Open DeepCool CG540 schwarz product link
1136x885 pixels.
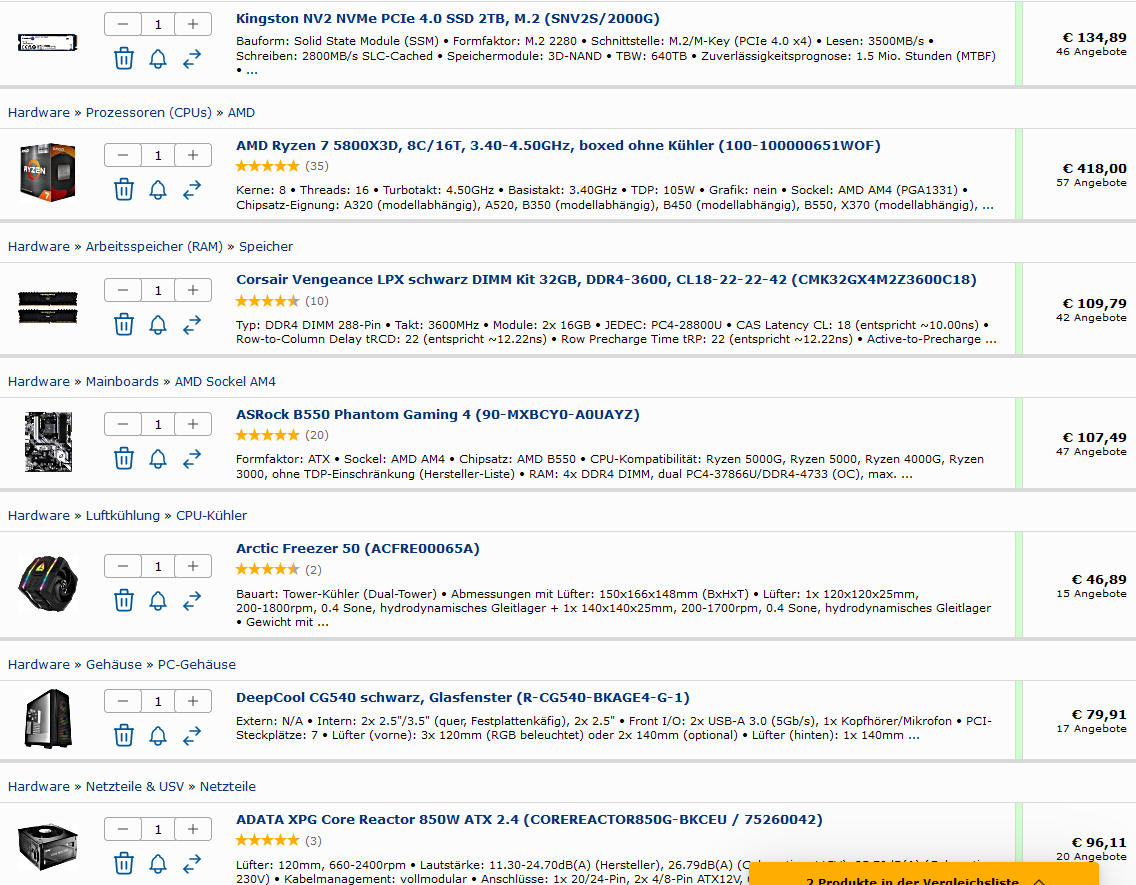pos(462,697)
